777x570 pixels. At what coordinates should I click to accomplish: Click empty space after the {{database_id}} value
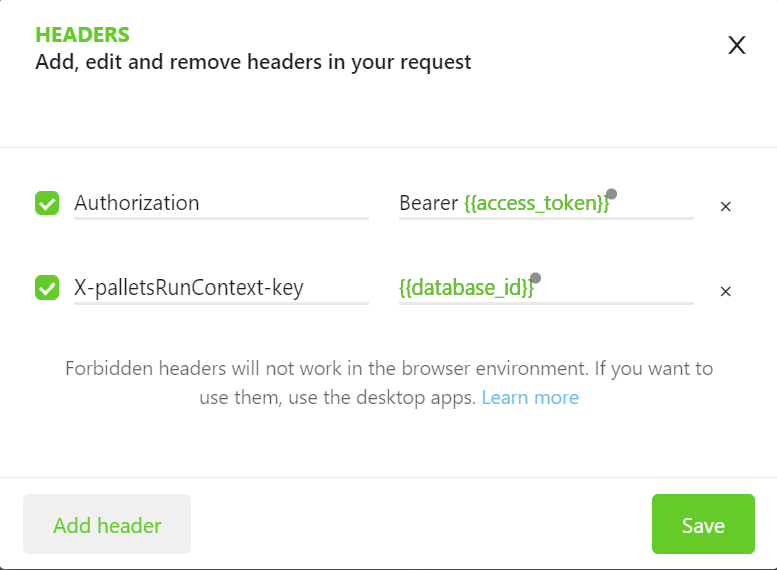click(x=620, y=289)
